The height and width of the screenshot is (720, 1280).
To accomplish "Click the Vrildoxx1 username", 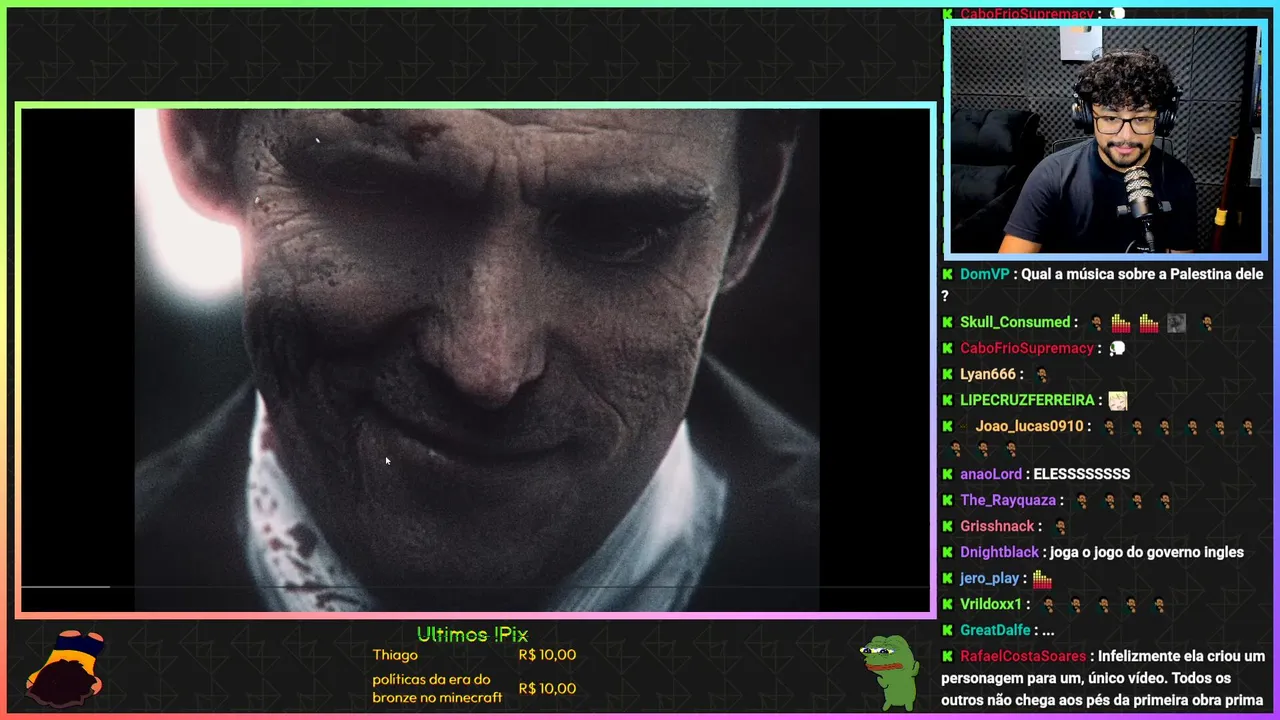I will 991,604.
